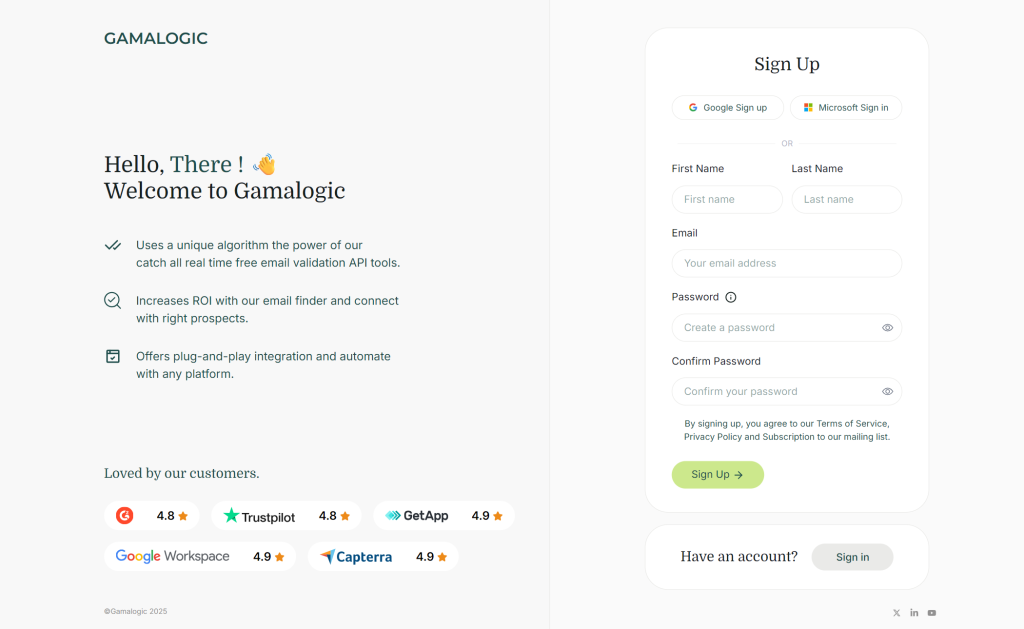Open the Terms of Service link

pyautogui.click(x=851, y=424)
